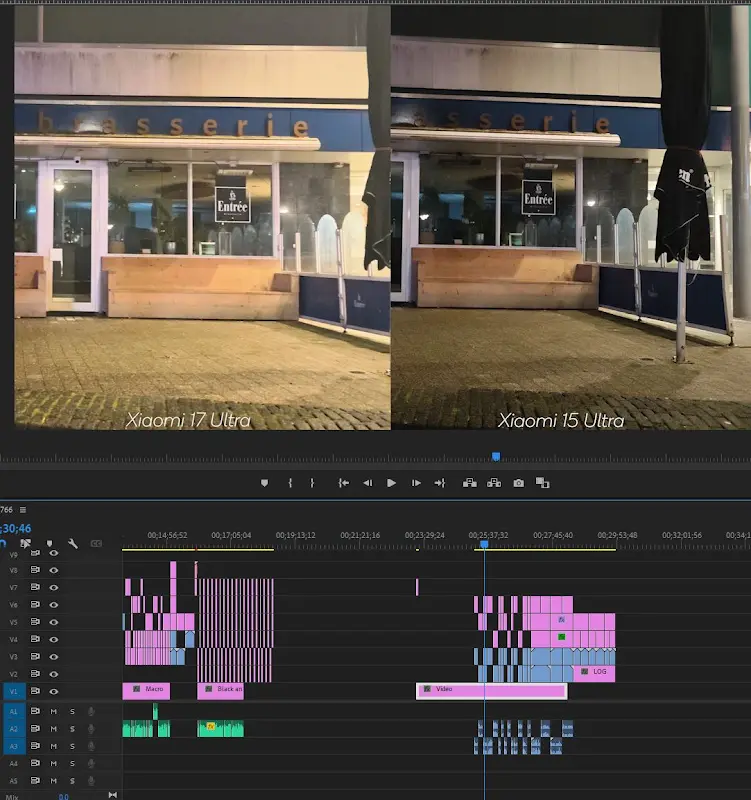Mute audio track A2
Image resolution: width=751 pixels, height=800 pixels.
54,728
